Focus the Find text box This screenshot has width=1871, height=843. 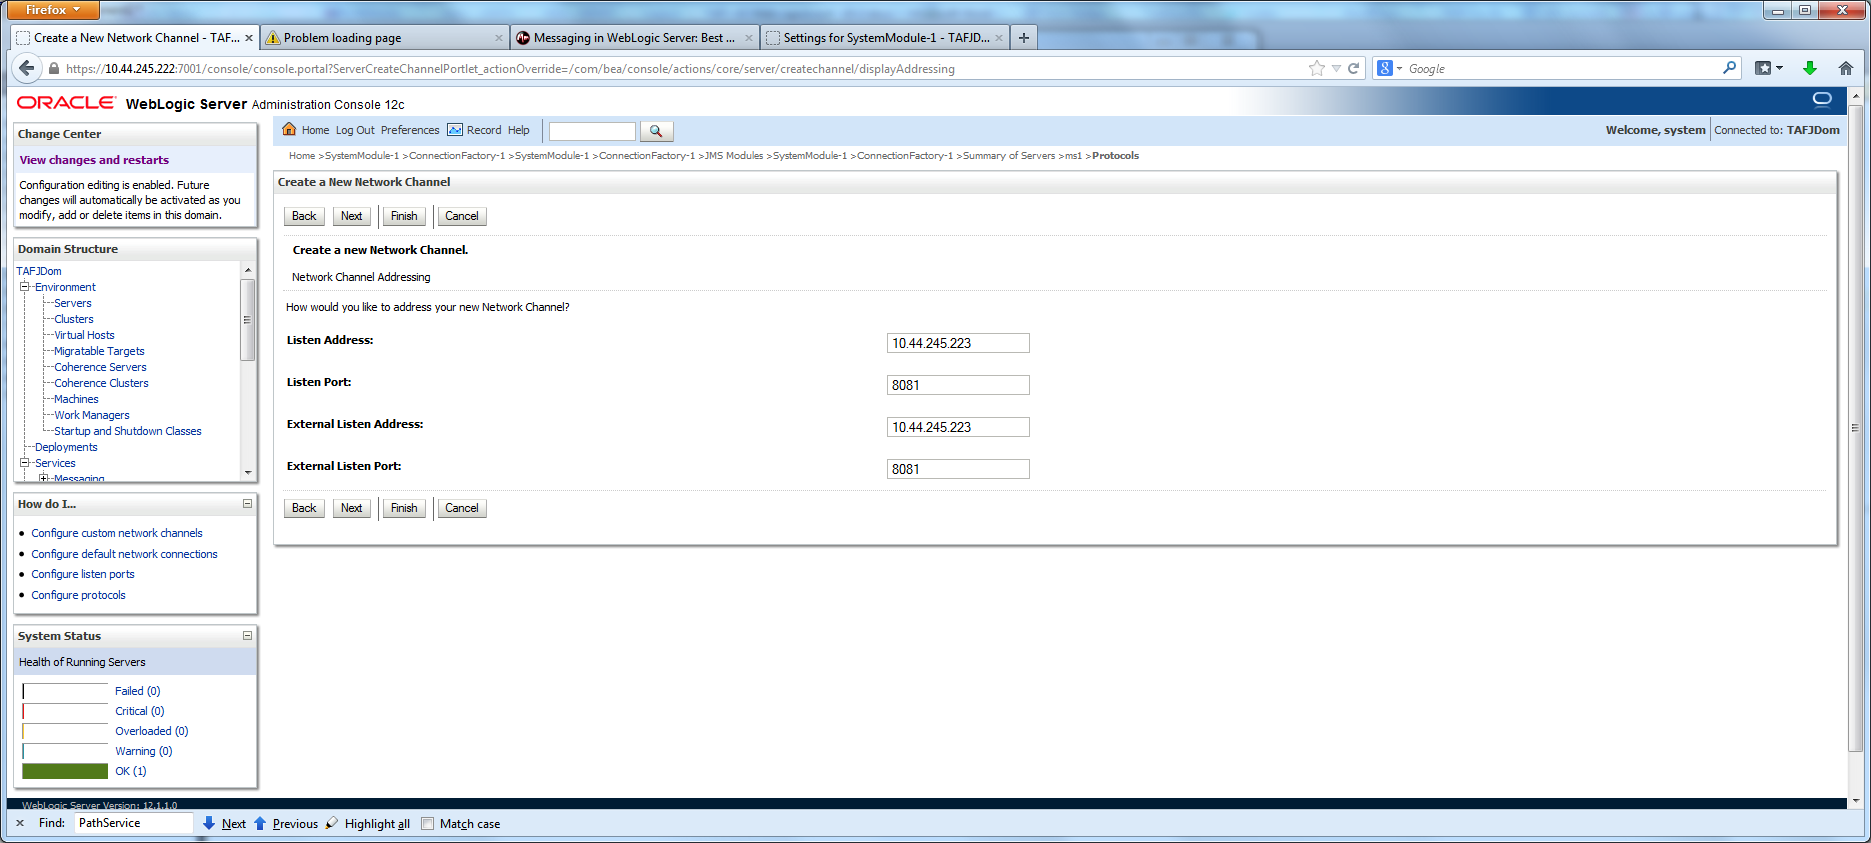tap(133, 823)
